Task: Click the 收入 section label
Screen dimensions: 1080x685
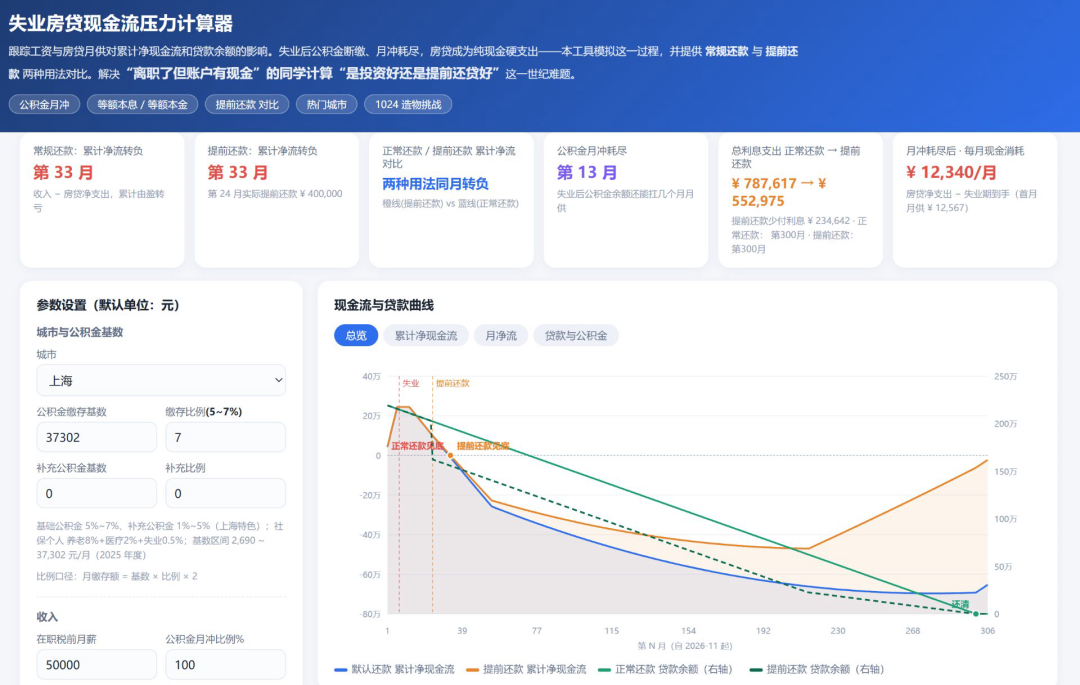Action: (47, 617)
